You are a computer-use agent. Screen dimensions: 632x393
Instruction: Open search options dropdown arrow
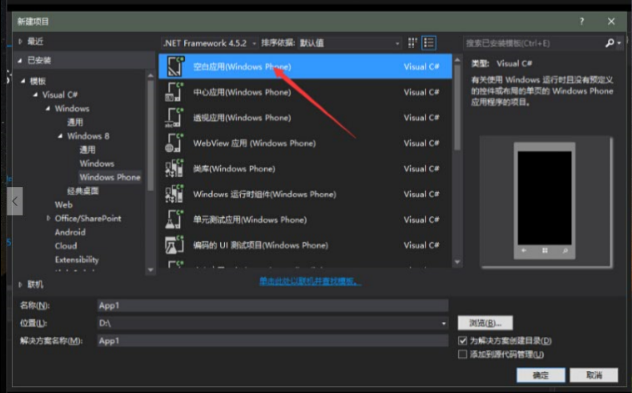[x=619, y=43]
